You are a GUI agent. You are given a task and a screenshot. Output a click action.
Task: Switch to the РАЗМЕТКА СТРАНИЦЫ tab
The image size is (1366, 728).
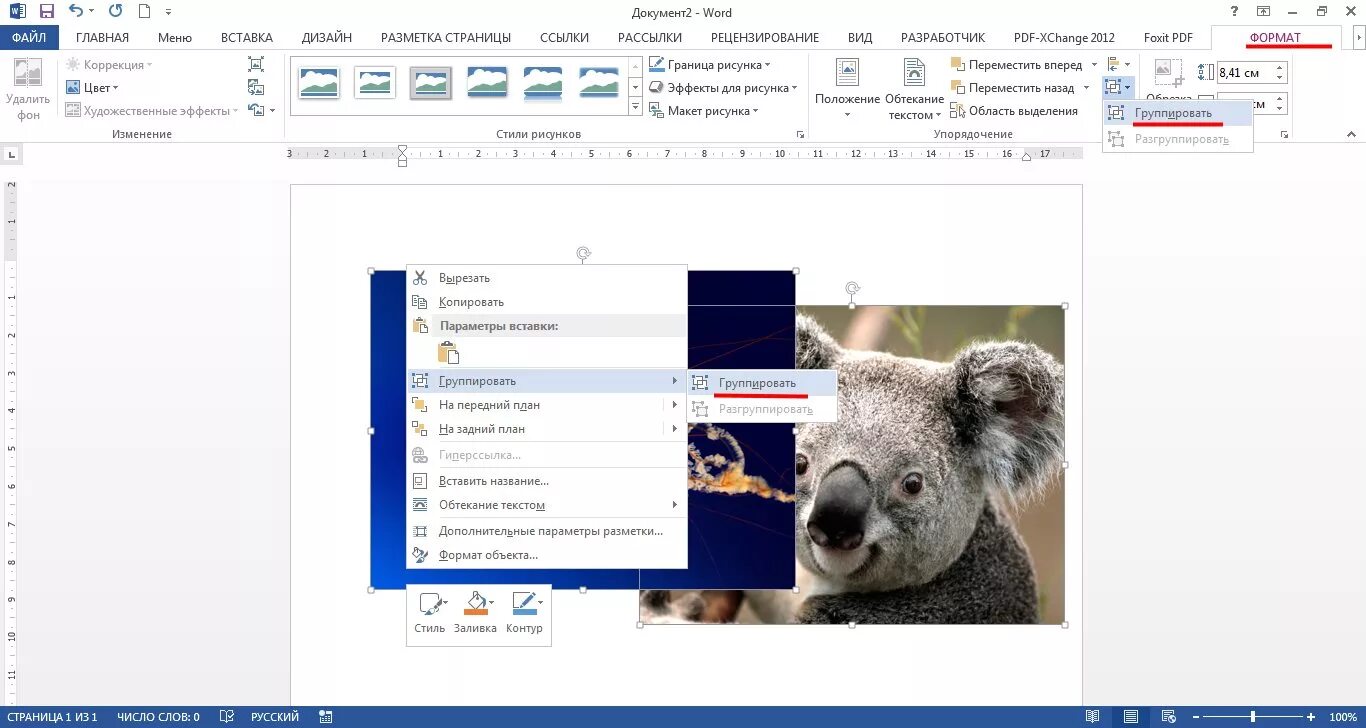[446, 38]
